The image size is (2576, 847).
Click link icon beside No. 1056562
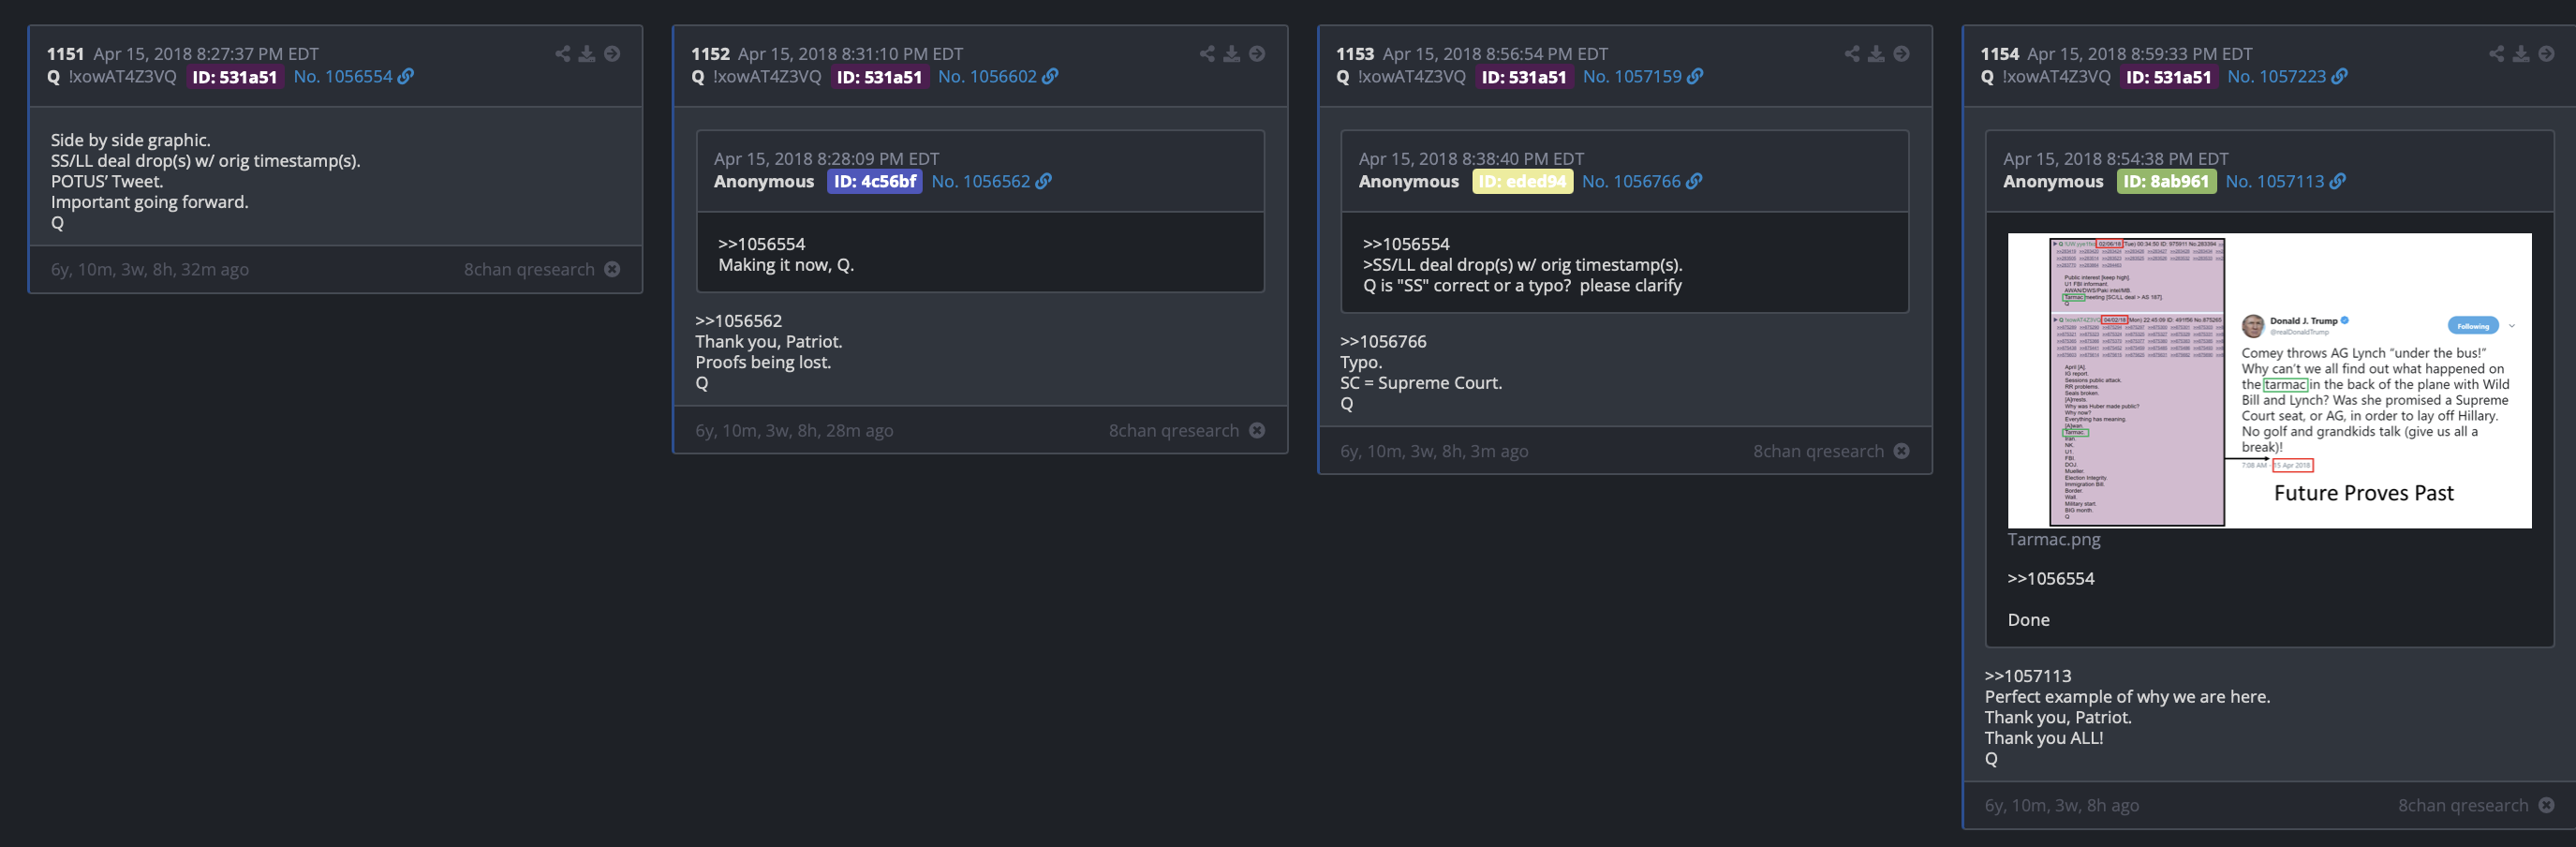(x=1043, y=181)
